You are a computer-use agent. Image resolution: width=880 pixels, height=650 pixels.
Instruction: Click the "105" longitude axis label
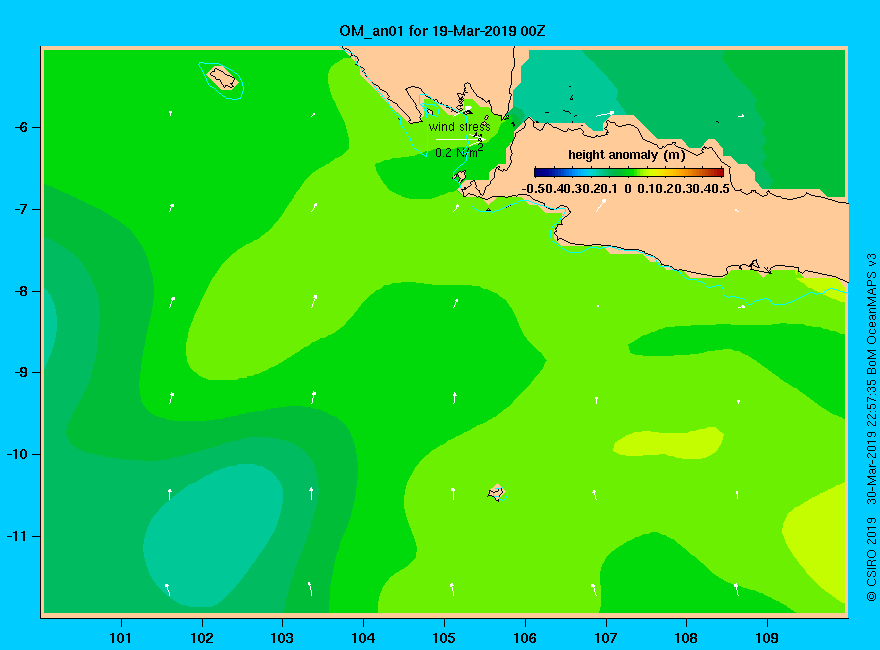click(x=444, y=638)
